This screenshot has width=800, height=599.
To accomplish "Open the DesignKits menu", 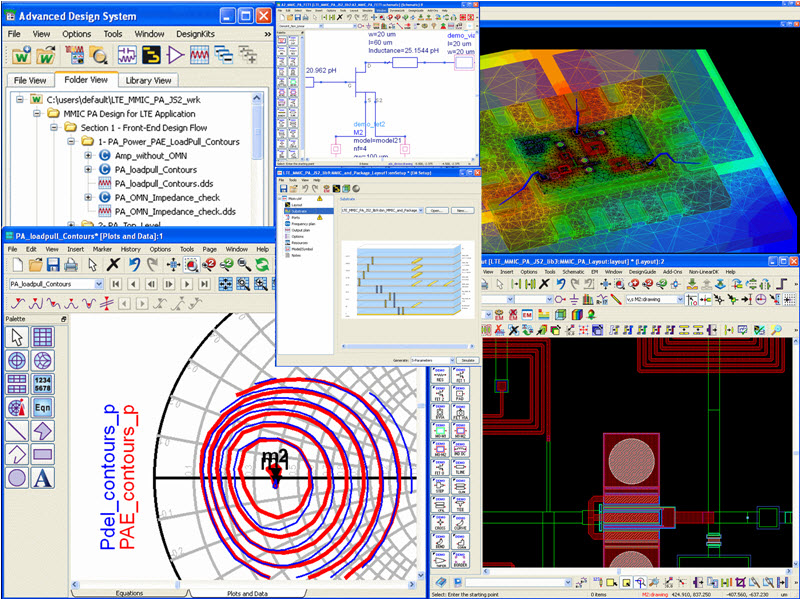I will pyautogui.click(x=195, y=34).
